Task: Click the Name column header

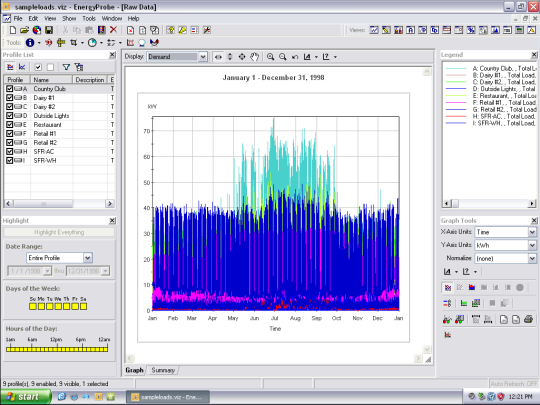Action: [x=51, y=80]
